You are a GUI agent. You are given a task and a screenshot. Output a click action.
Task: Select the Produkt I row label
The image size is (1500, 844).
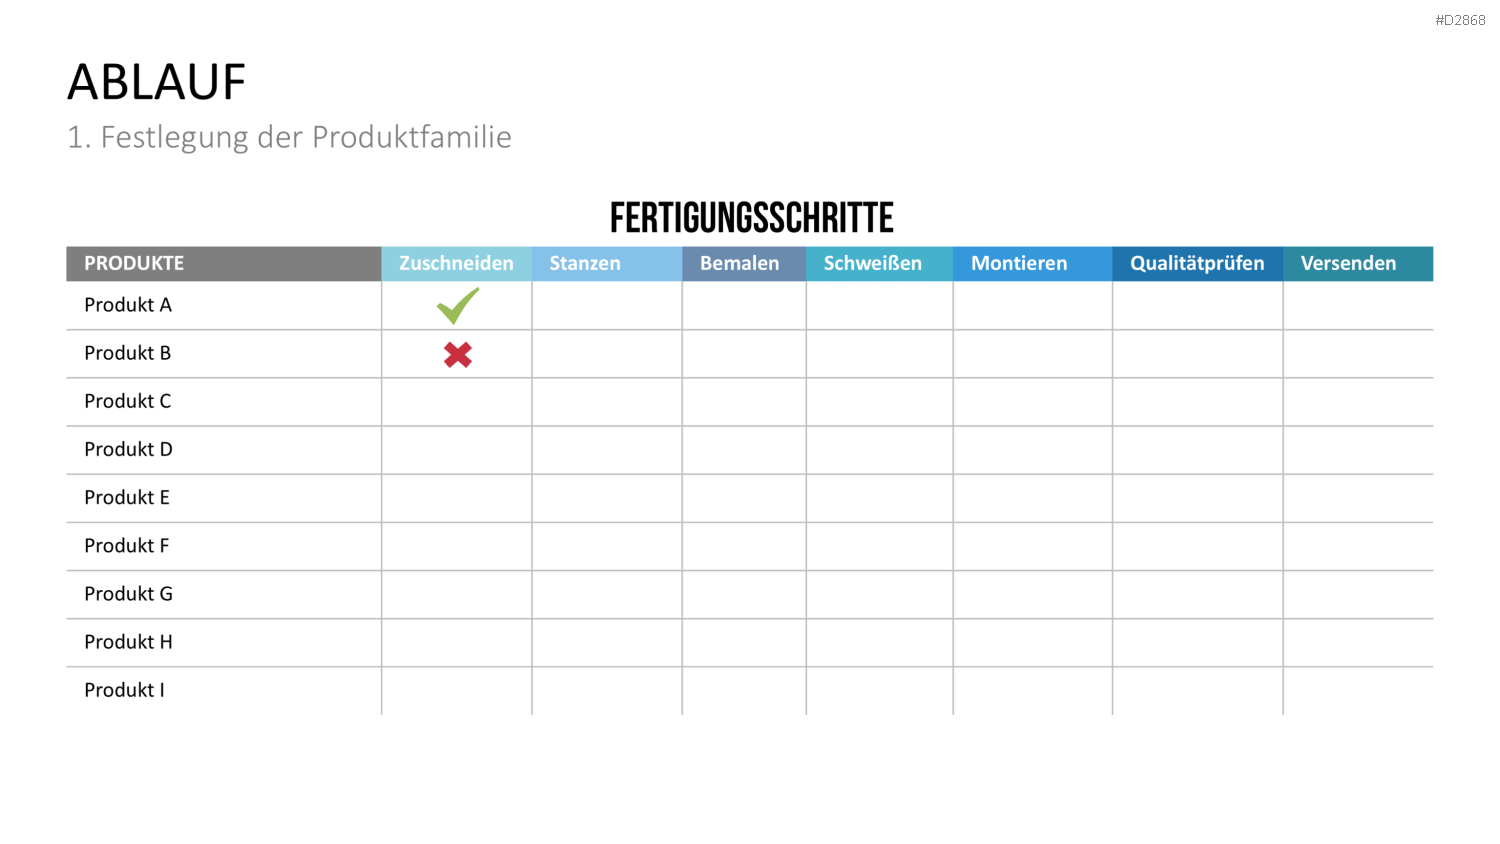[x=124, y=690]
